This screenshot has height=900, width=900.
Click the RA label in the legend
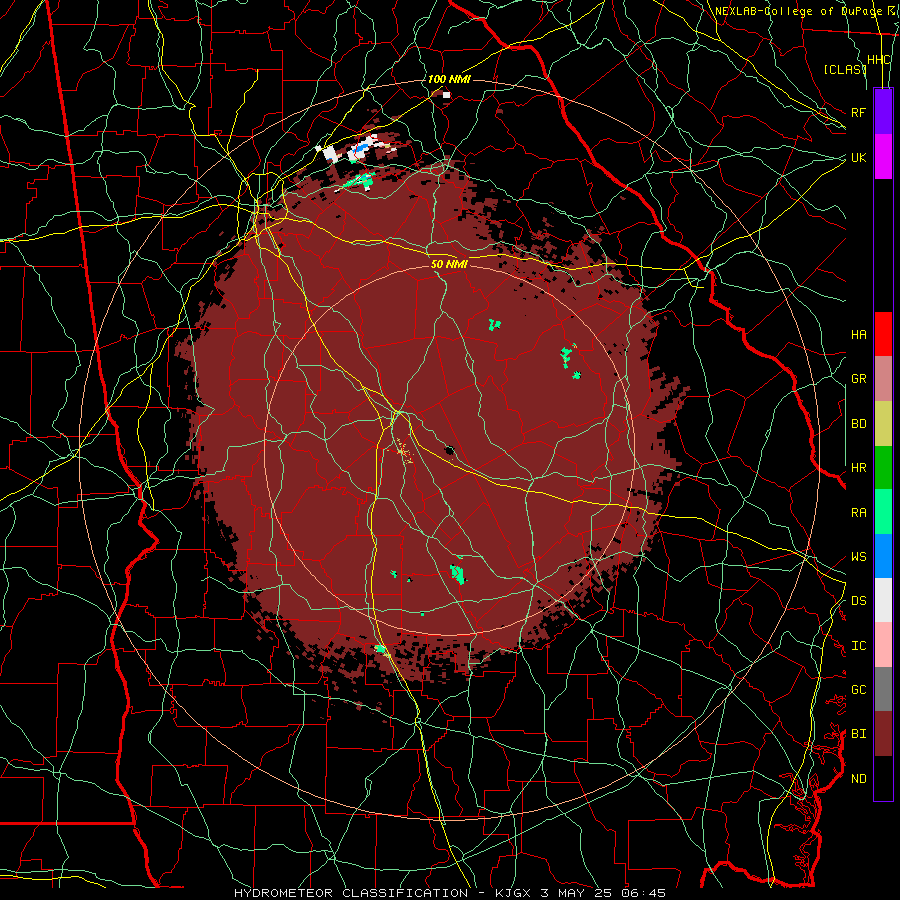[858, 513]
